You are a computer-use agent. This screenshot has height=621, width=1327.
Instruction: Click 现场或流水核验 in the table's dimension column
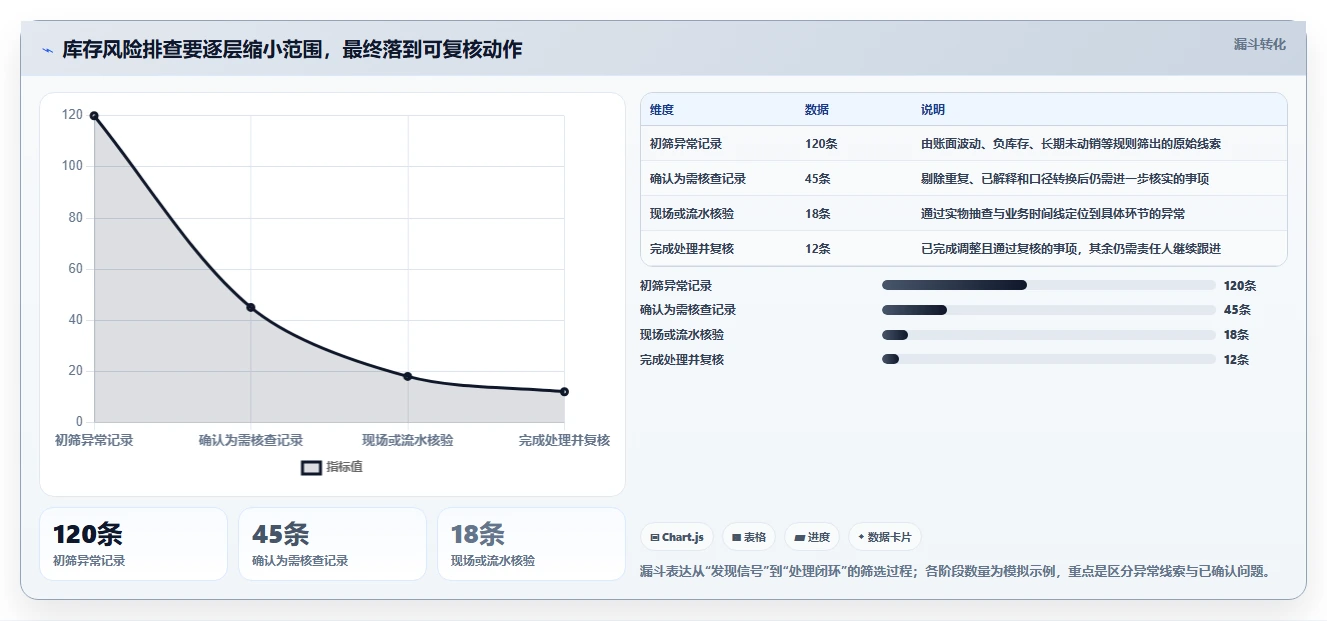pyautogui.click(x=692, y=214)
